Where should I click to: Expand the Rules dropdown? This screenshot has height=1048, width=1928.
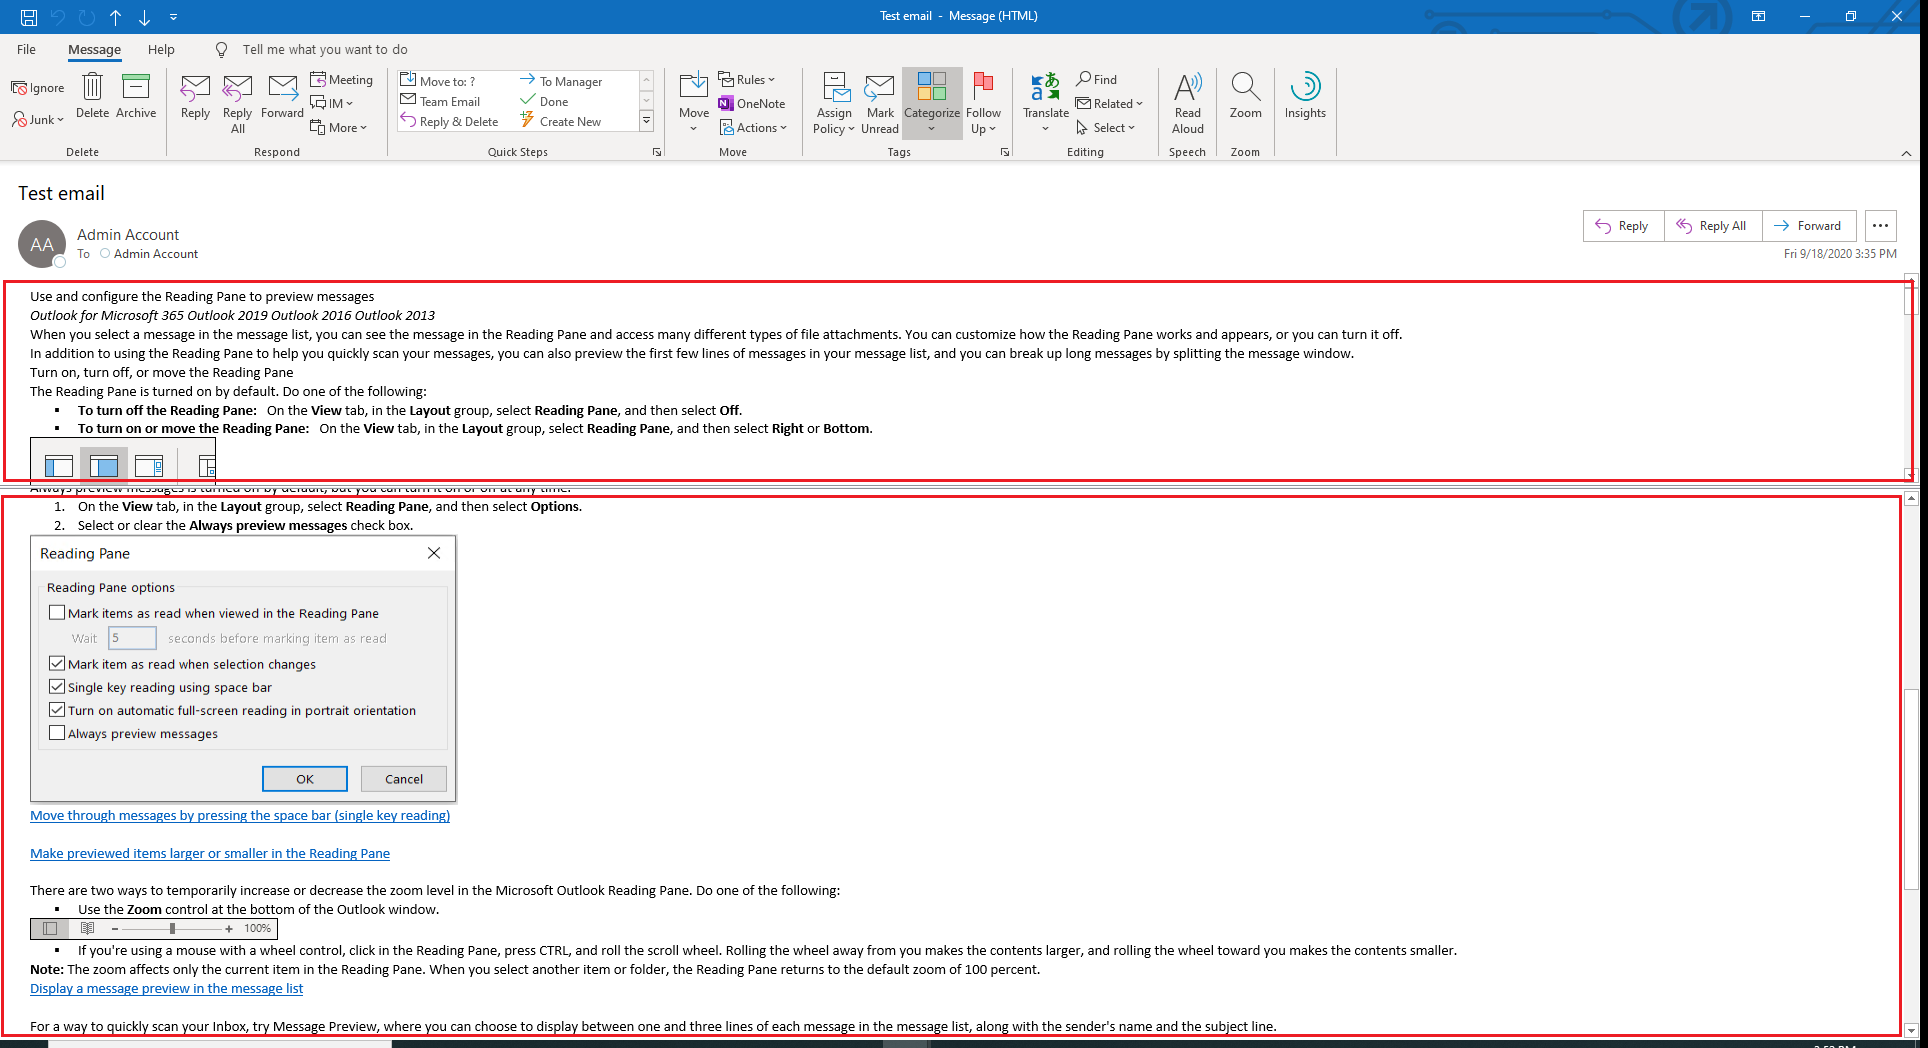pos(747,80)
